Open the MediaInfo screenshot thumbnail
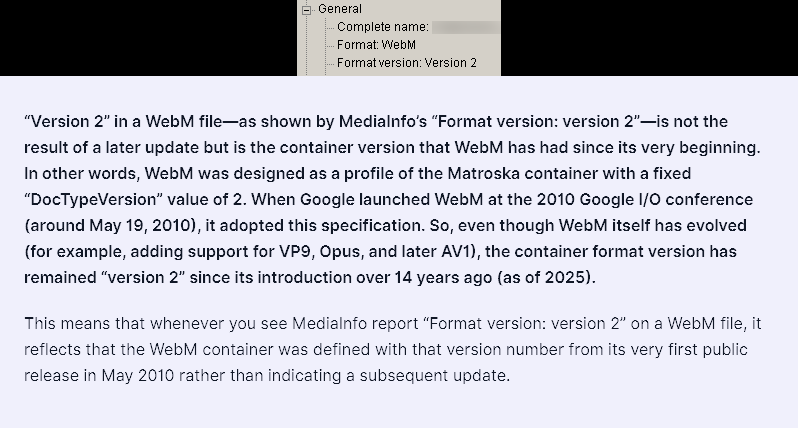The width and height of the screenshot is (798, 428). click(399, 38)
